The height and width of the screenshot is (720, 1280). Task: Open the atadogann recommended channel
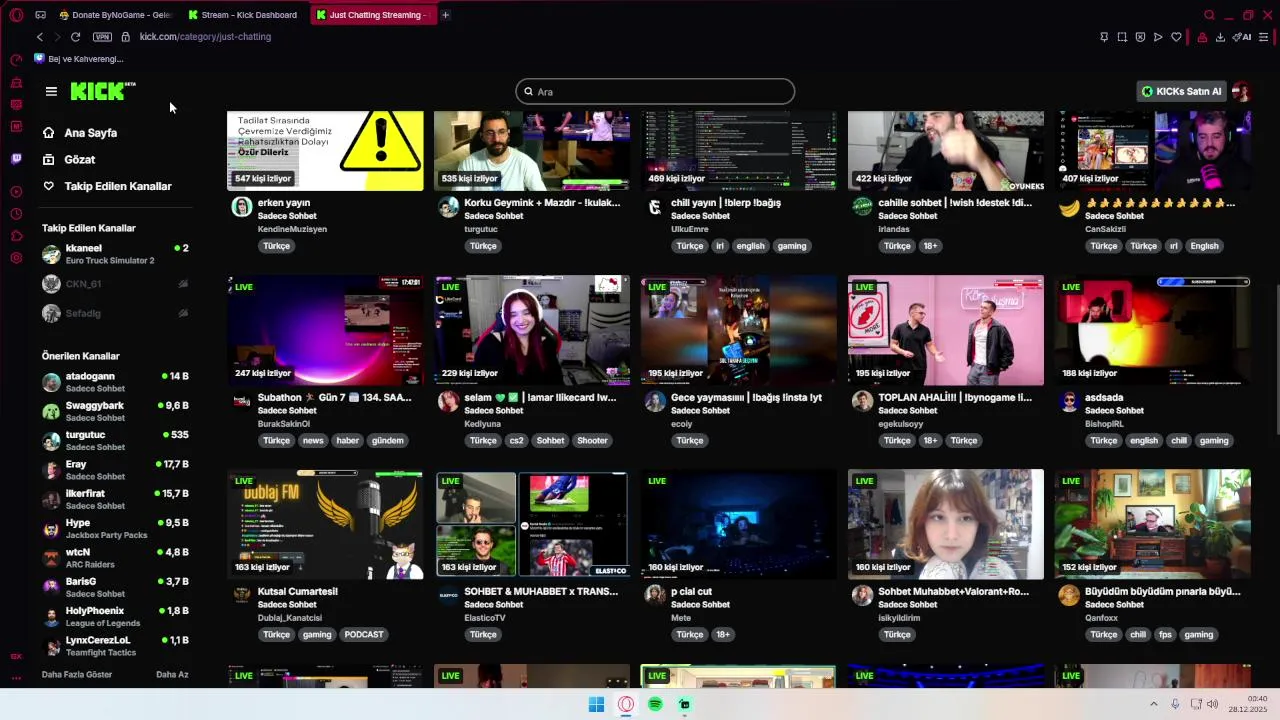coord(115,382)
